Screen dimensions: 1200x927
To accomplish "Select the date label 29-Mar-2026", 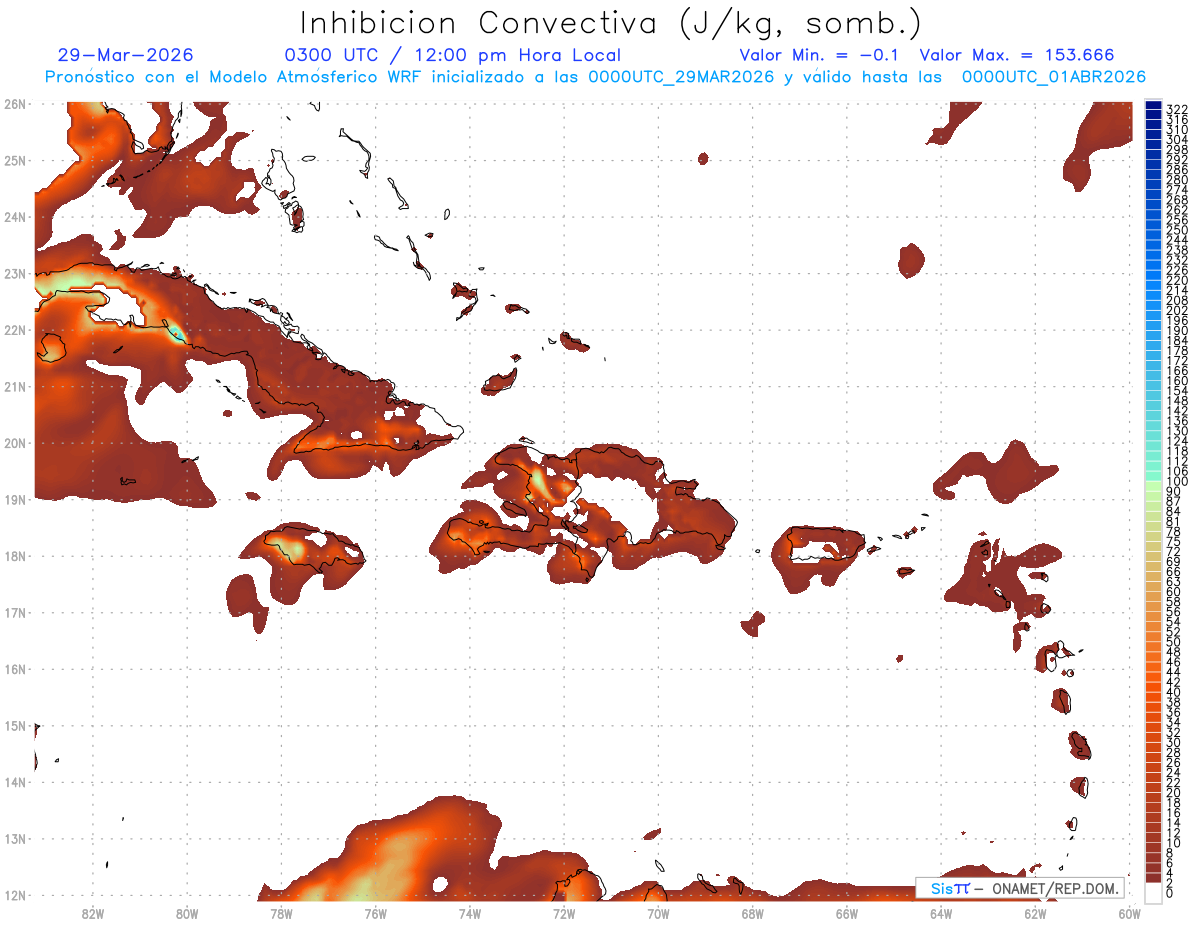I will point(126,55).
